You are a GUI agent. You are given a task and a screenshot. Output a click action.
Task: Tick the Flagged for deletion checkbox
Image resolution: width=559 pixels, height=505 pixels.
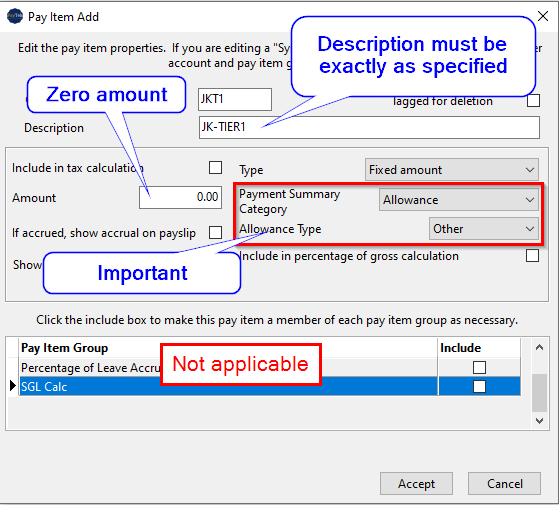click(533, 101)
